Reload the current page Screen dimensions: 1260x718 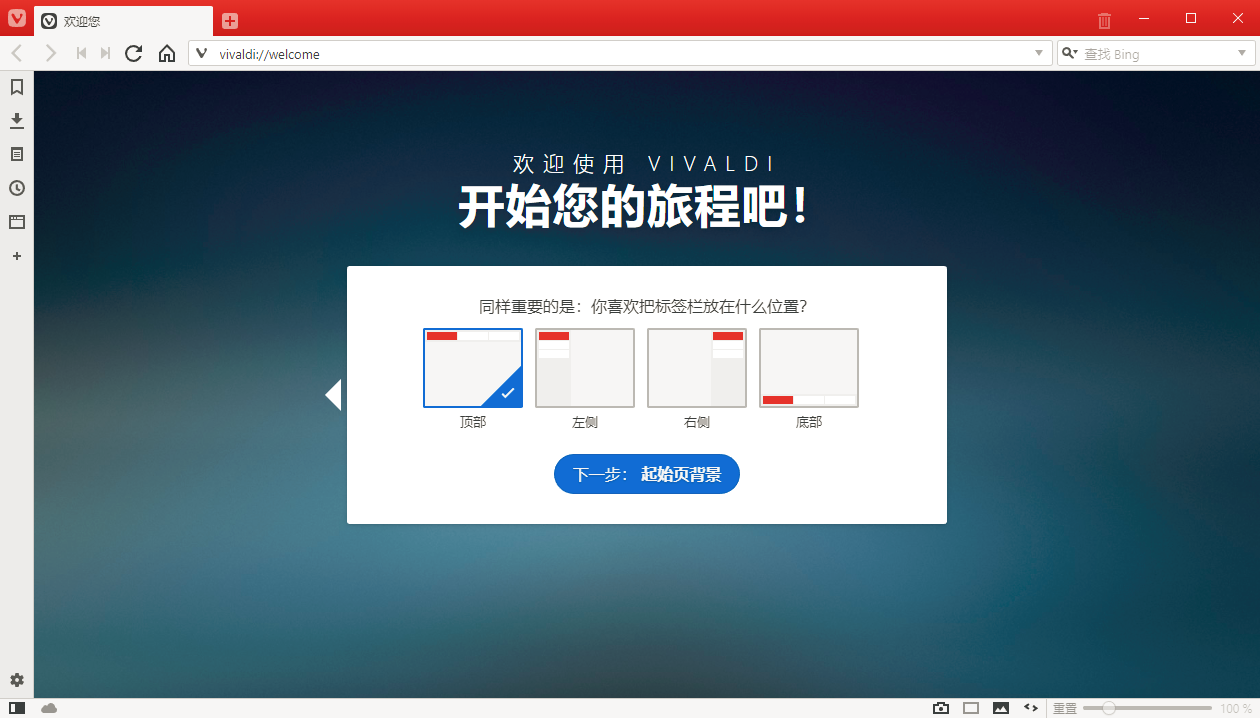point(133,53)
